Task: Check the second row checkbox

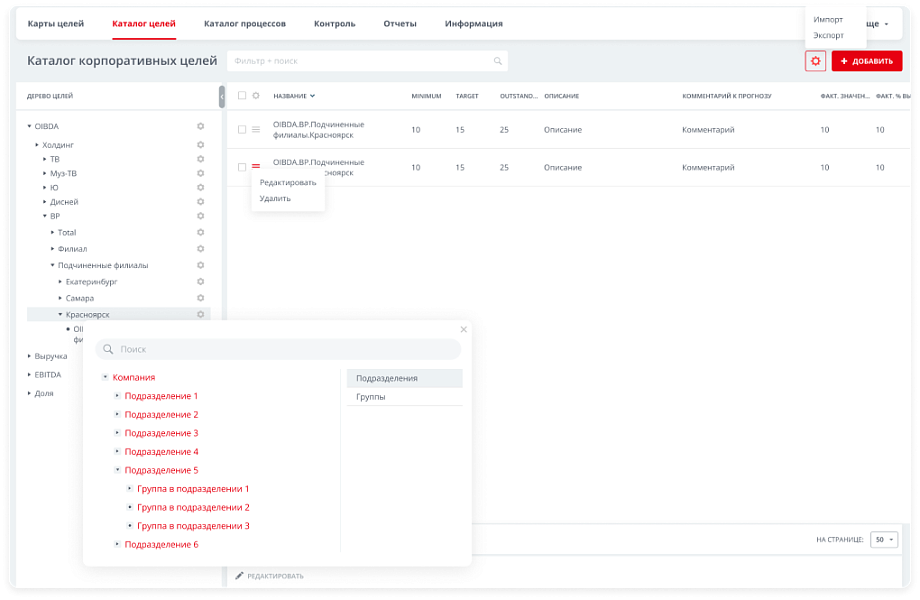Action: [x=242, y=167]
